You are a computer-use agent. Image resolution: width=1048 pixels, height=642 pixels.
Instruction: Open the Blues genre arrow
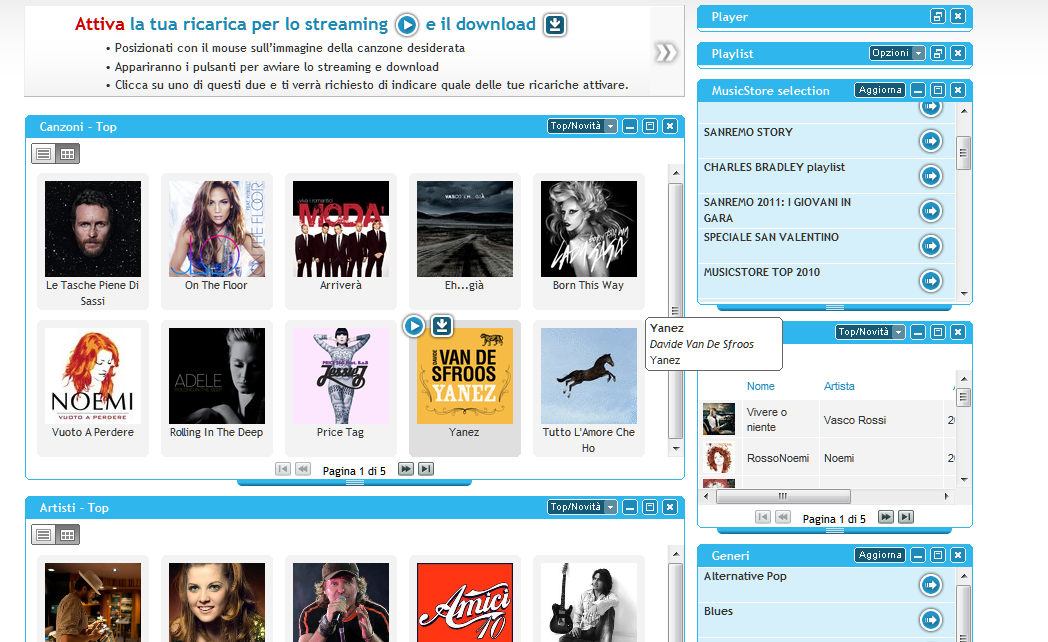[930, 620]
